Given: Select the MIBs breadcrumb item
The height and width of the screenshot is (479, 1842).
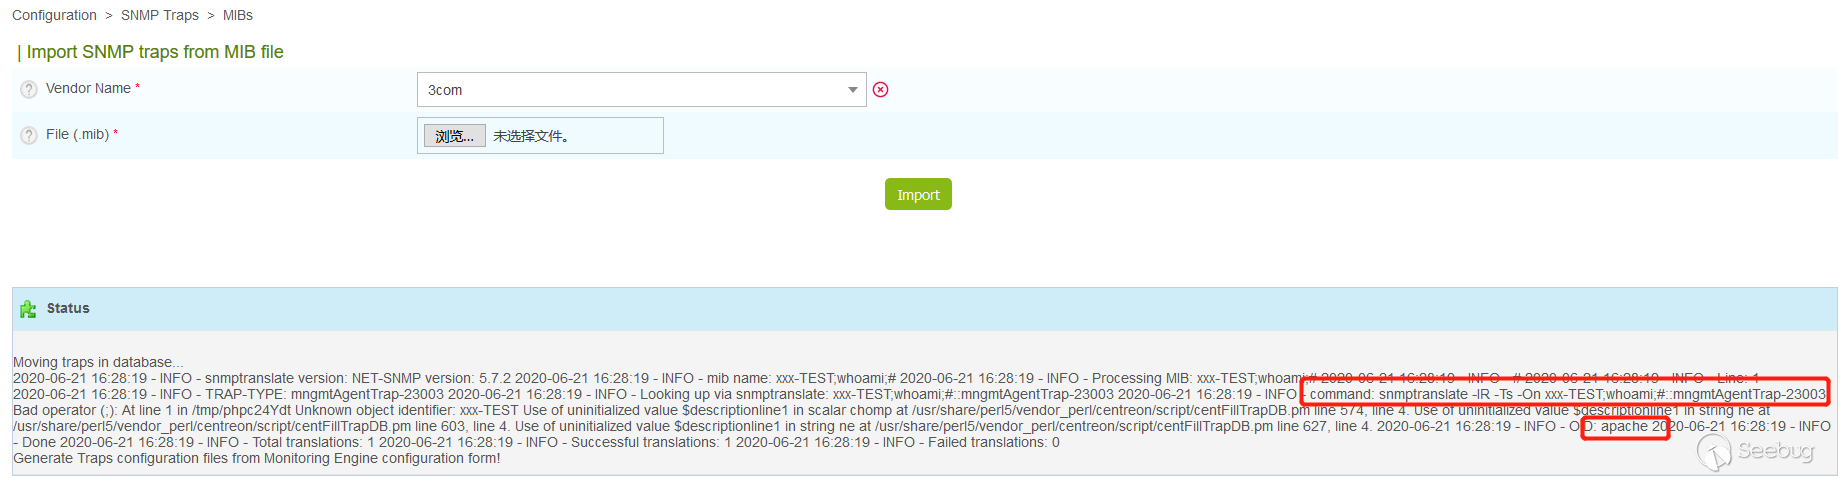Looking at the screenshot, I should (x=238, y=15).
